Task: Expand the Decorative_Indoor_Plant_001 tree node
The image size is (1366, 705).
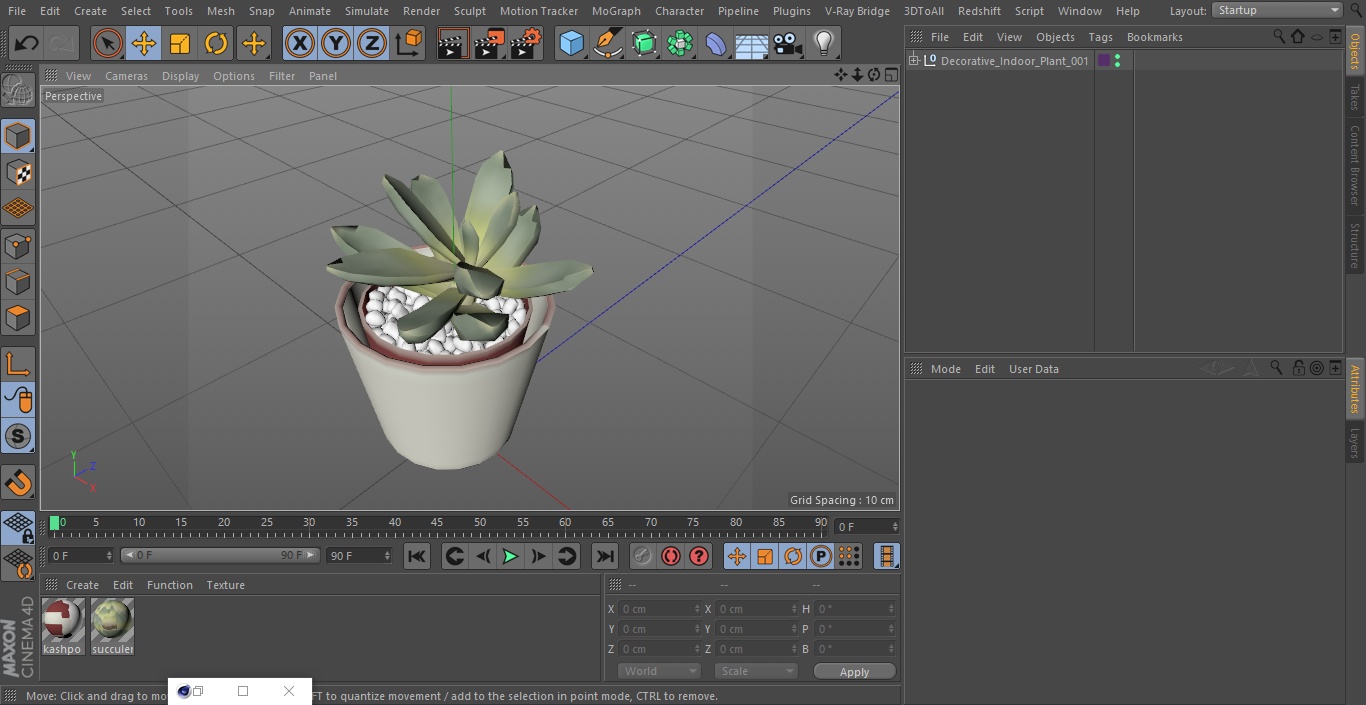Action: [x=913, y=61]
